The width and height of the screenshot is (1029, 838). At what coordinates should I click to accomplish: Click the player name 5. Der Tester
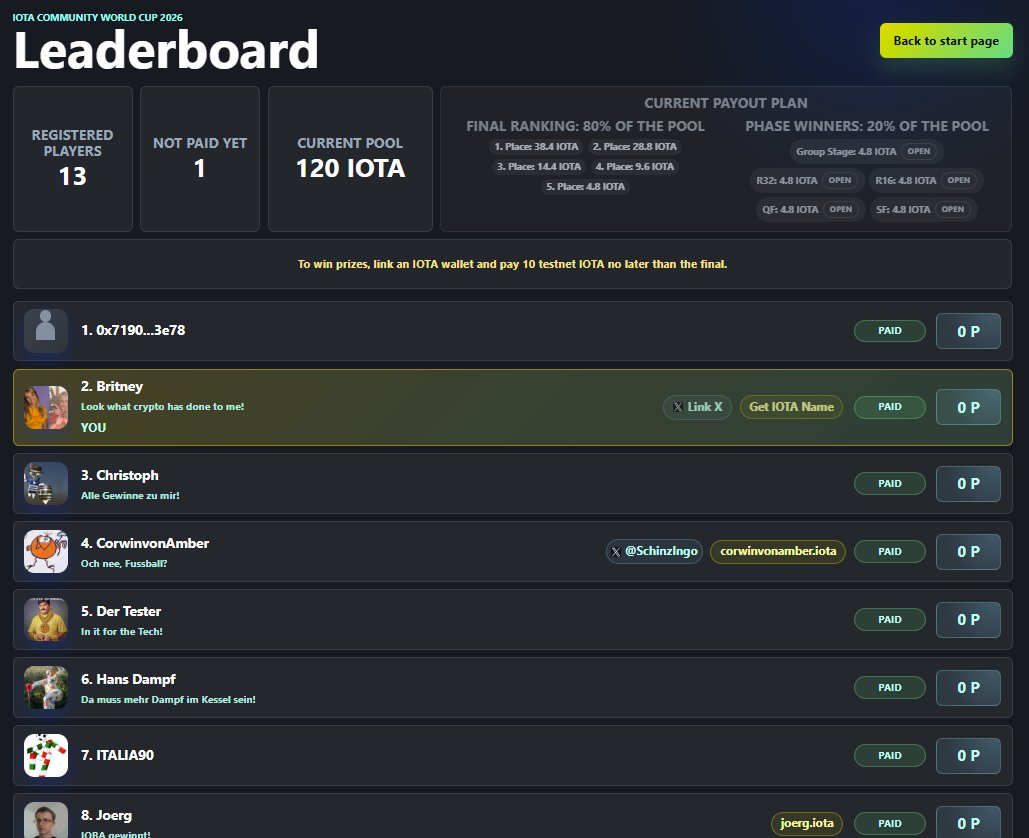[121, 611]
